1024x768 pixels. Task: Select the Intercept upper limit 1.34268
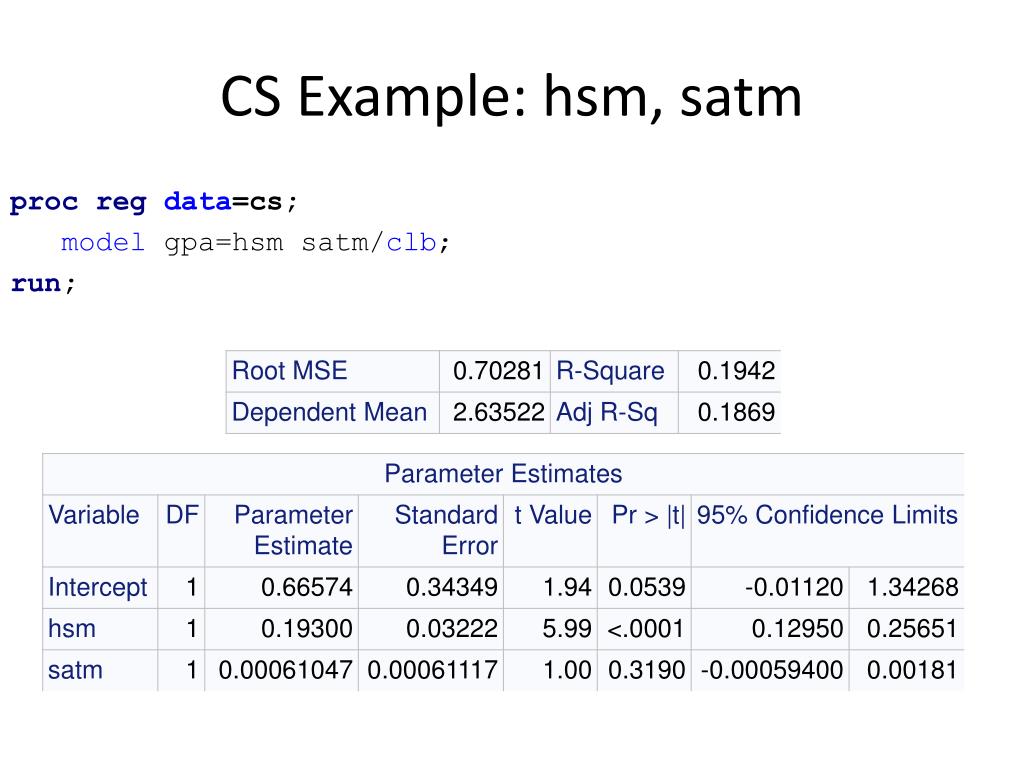[x=906, y=587]
